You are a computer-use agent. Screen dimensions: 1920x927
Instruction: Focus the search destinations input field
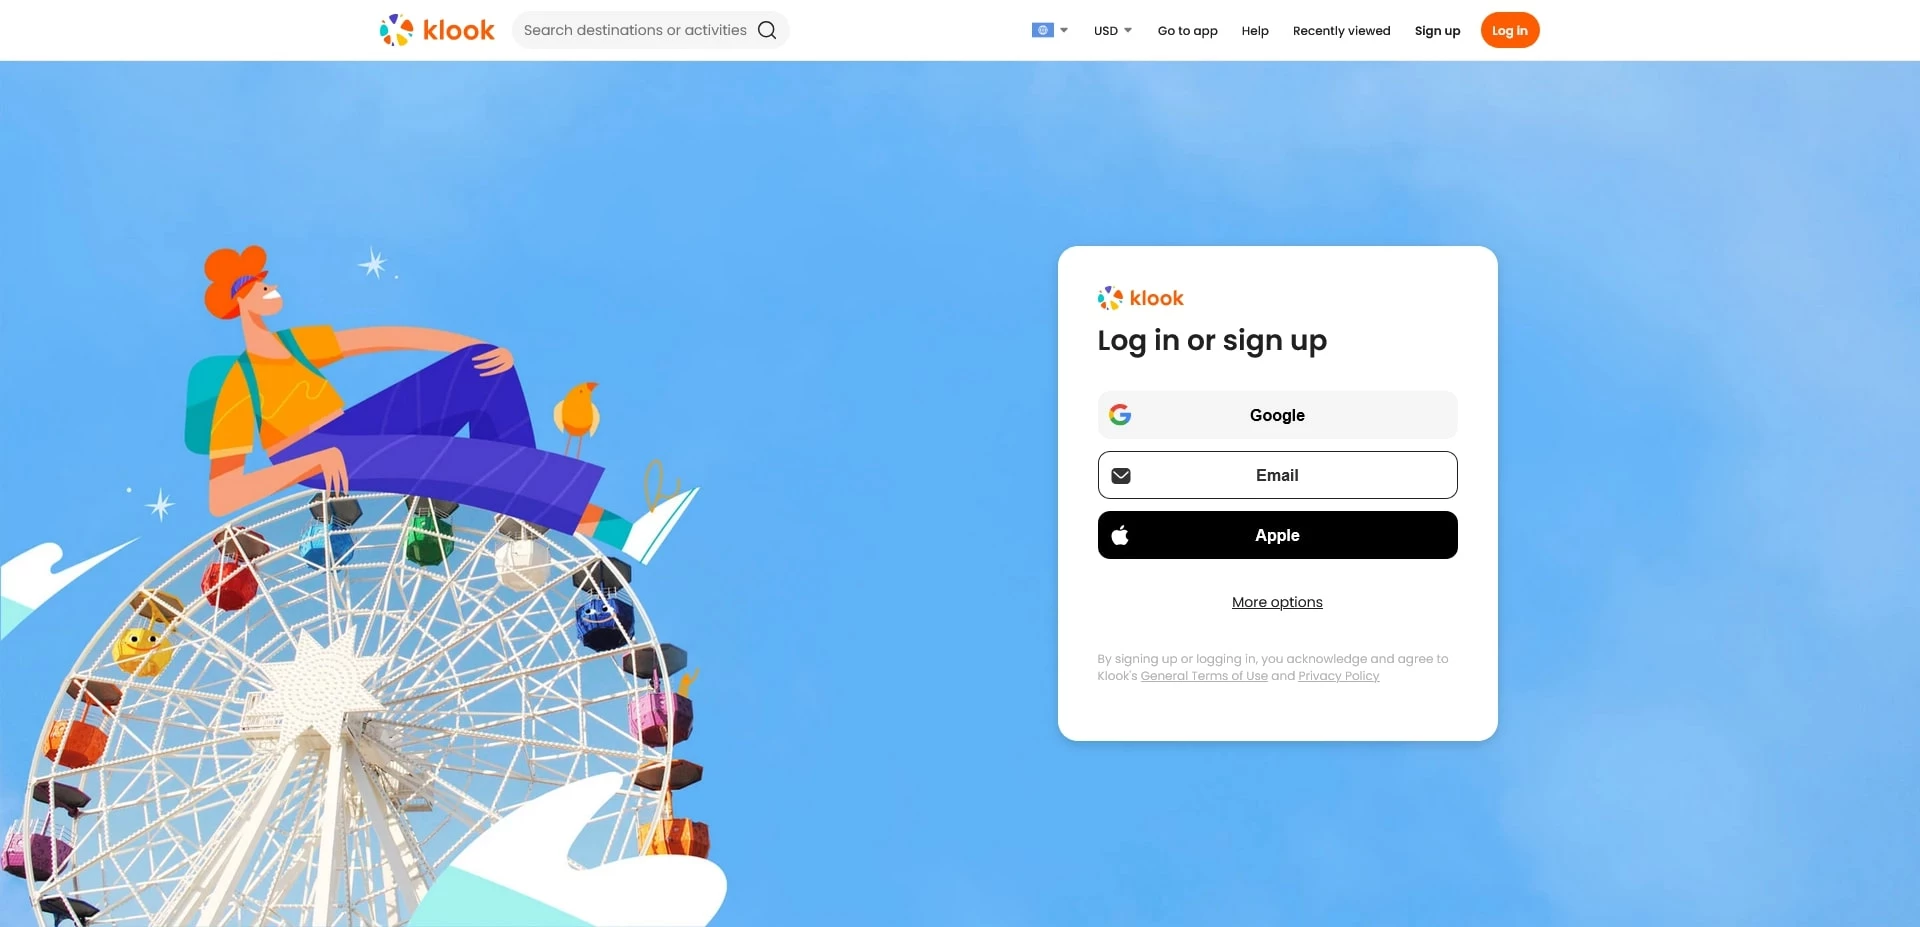635,30
